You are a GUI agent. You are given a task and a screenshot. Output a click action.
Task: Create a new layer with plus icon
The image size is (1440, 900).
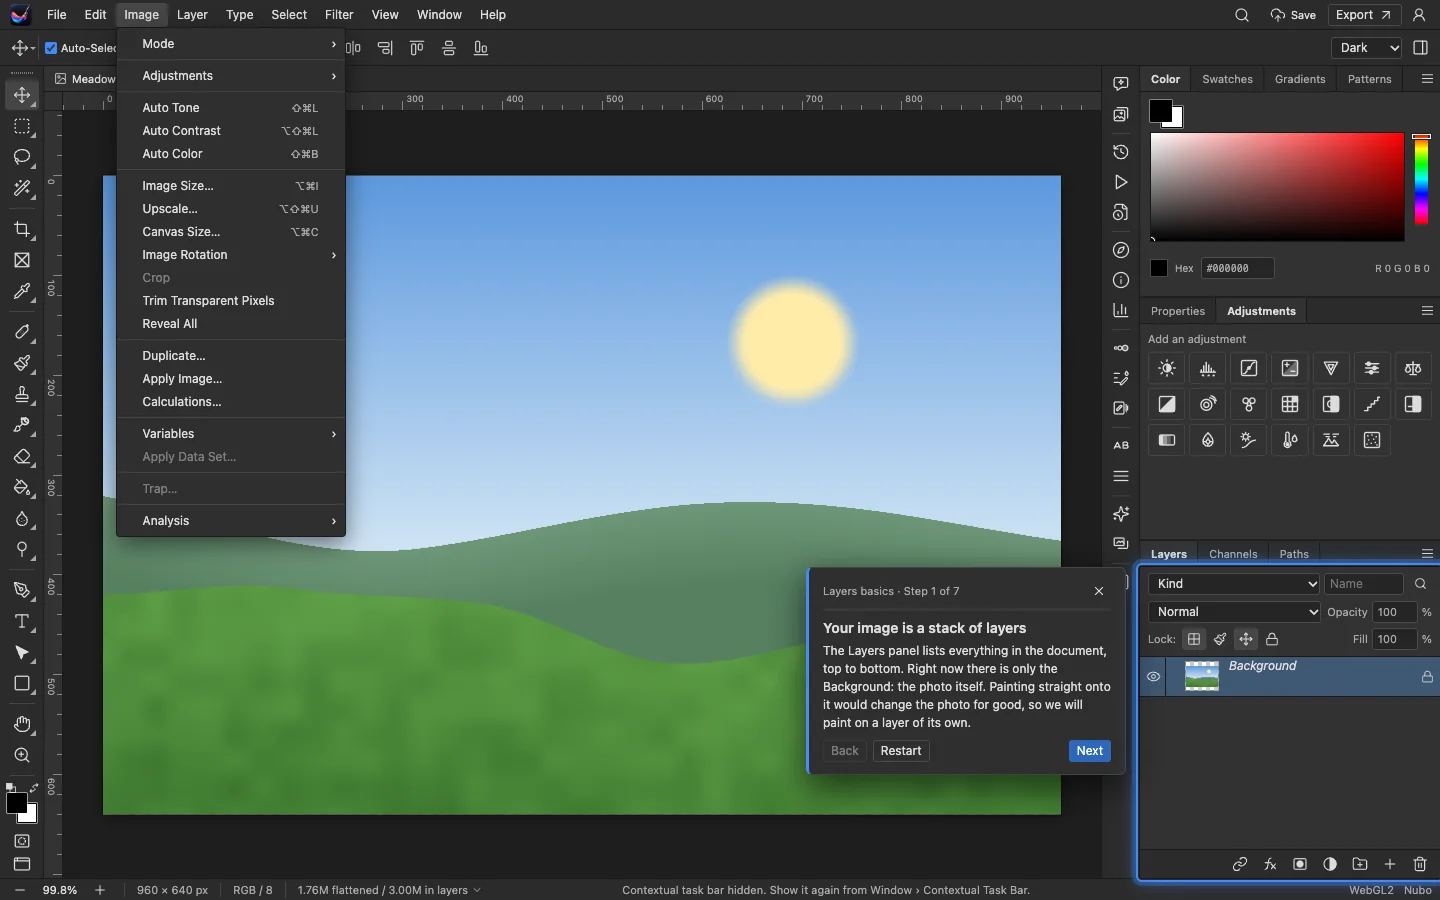1390,864
